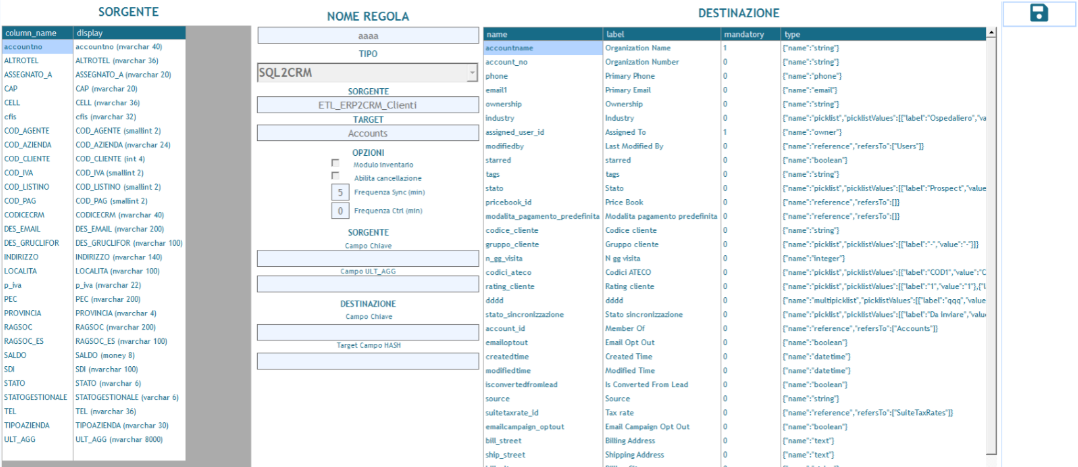This screenshot has width=1078, height=467.
Task: Select suitetaxrate_id destination field
Action: pos(542,413)
